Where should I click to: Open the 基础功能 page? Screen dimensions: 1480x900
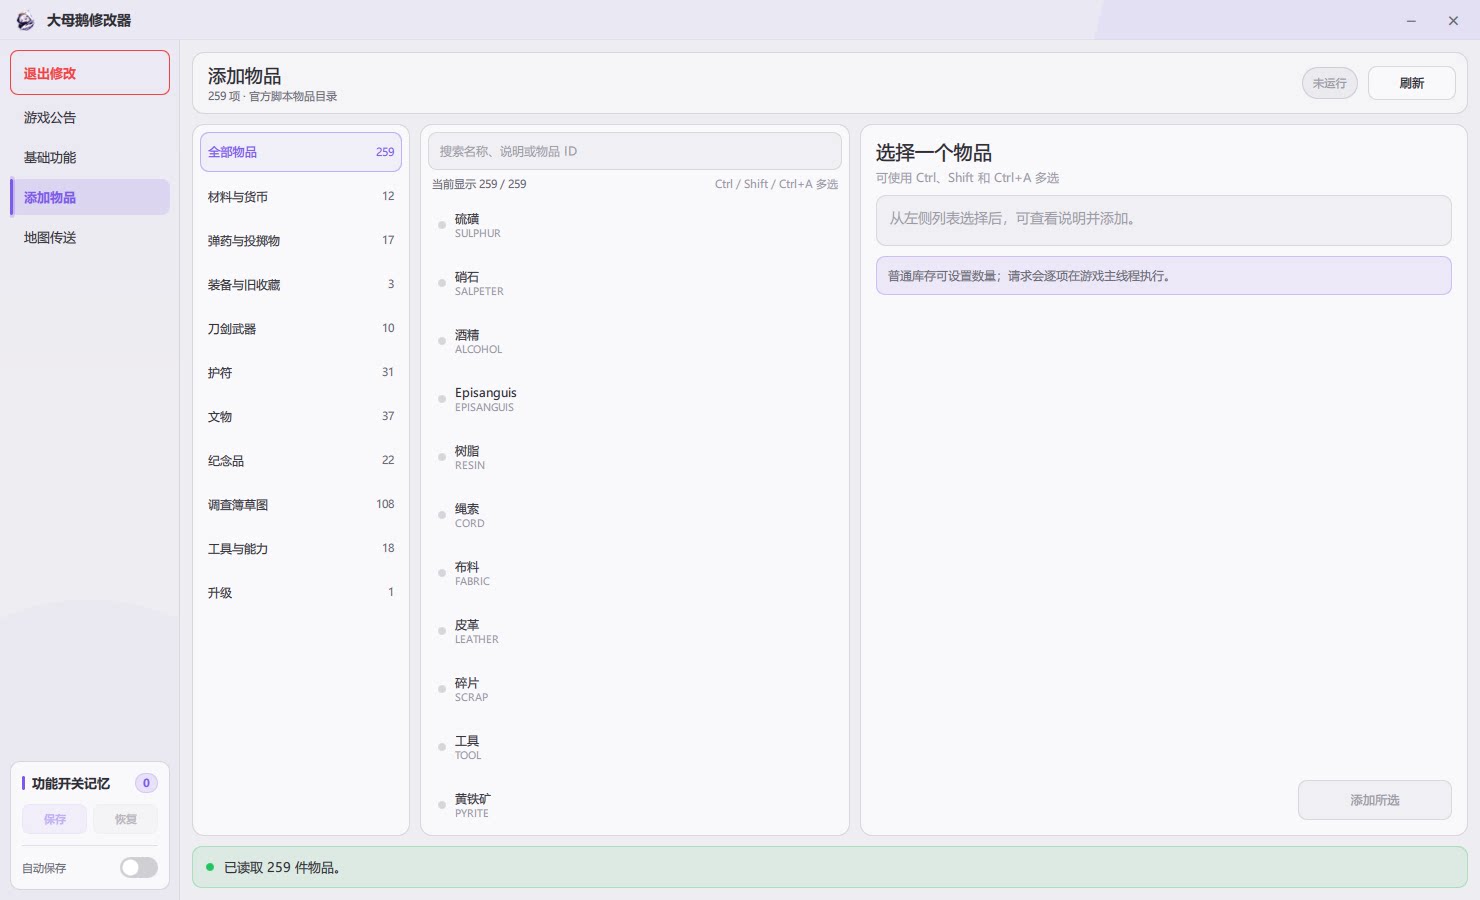pyautogui.click(x=90, y=157)
